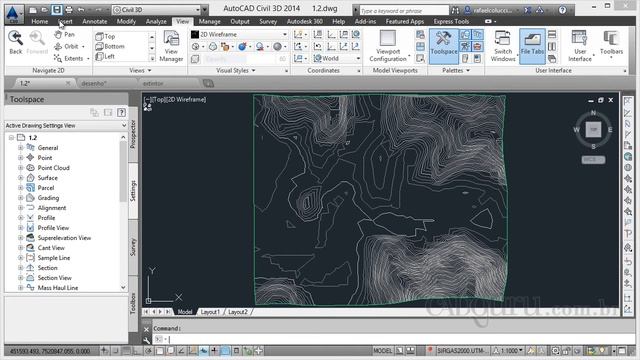Switch to the desenho drawing file tab
Viewport: 640px width, 360px height.
94,83
